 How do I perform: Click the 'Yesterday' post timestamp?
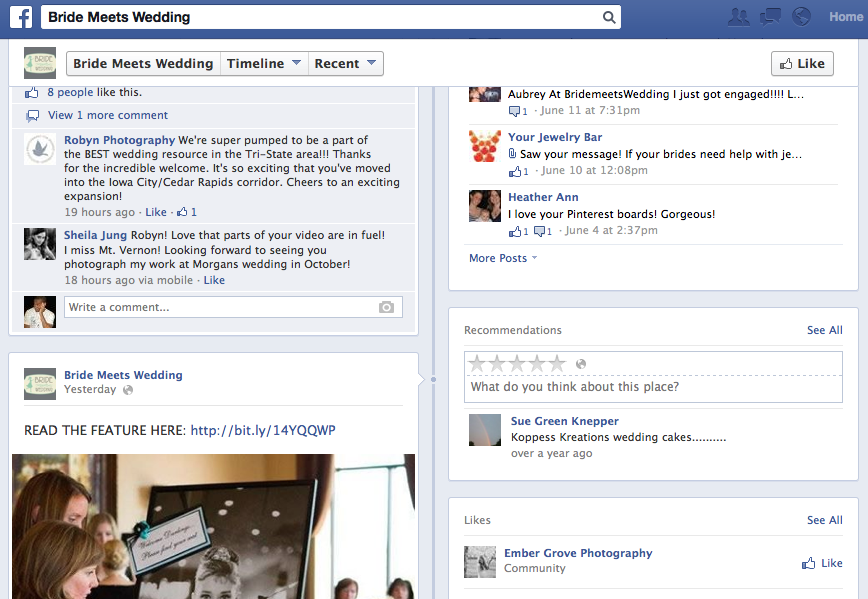point(90,389)
